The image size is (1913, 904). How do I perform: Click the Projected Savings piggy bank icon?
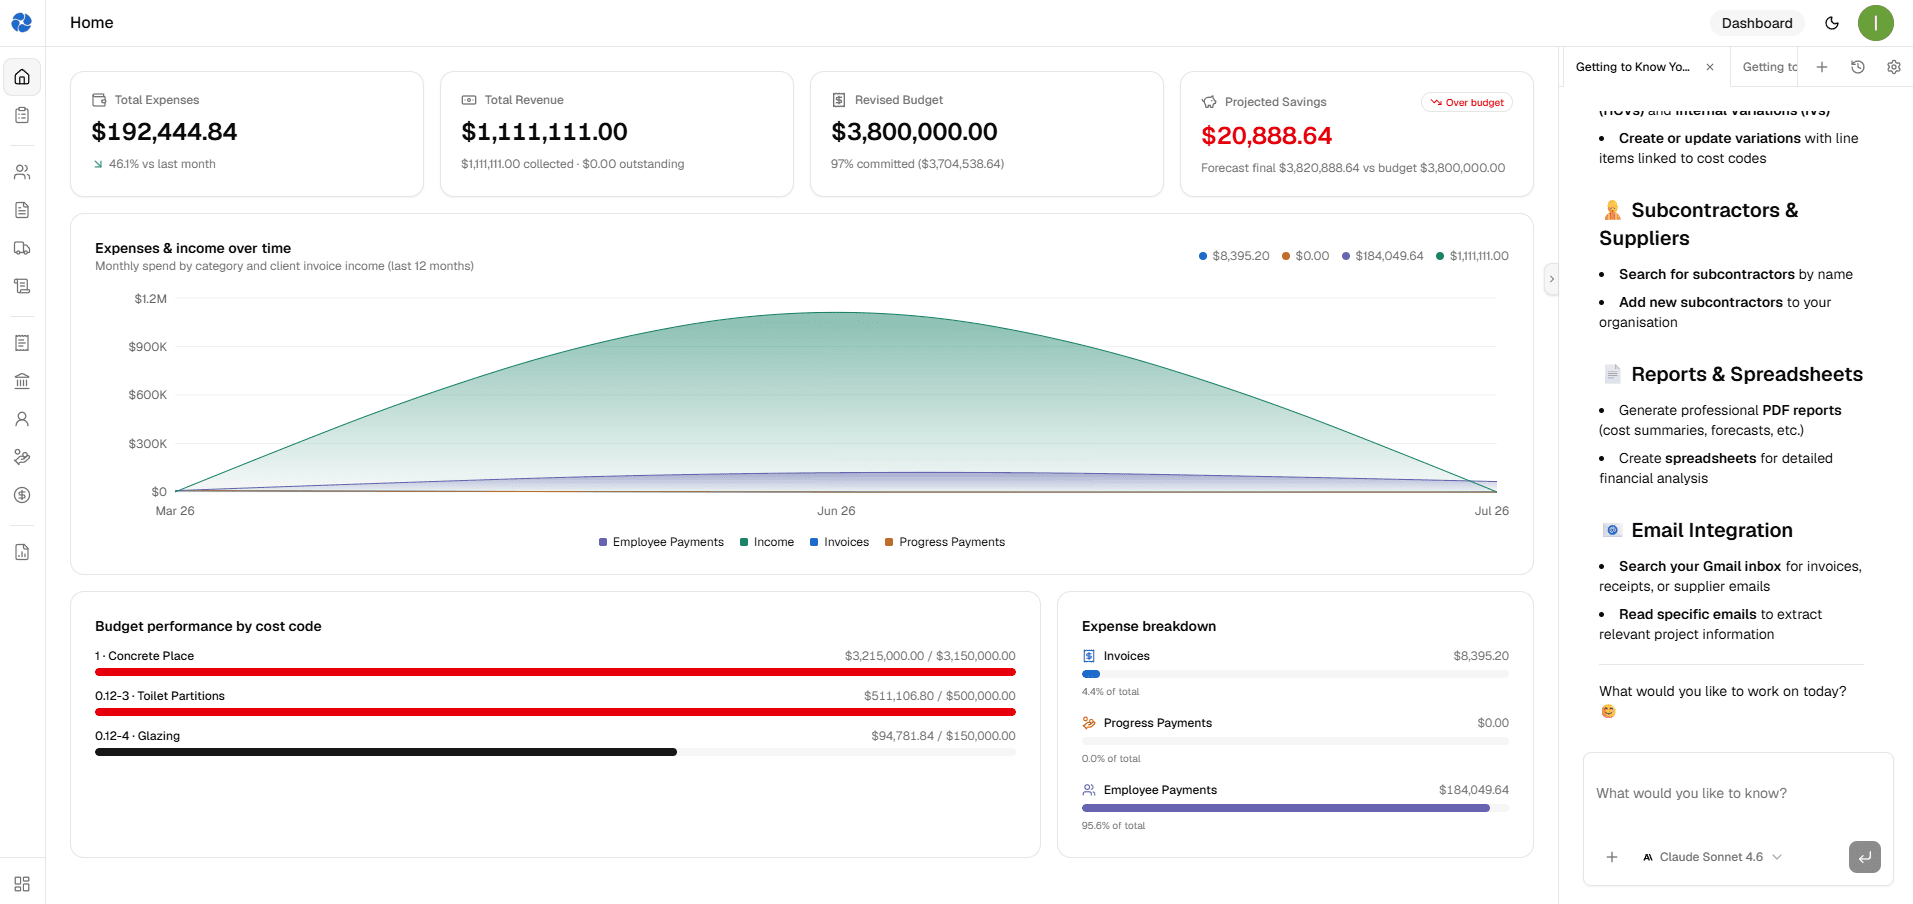pos(1209,102)
